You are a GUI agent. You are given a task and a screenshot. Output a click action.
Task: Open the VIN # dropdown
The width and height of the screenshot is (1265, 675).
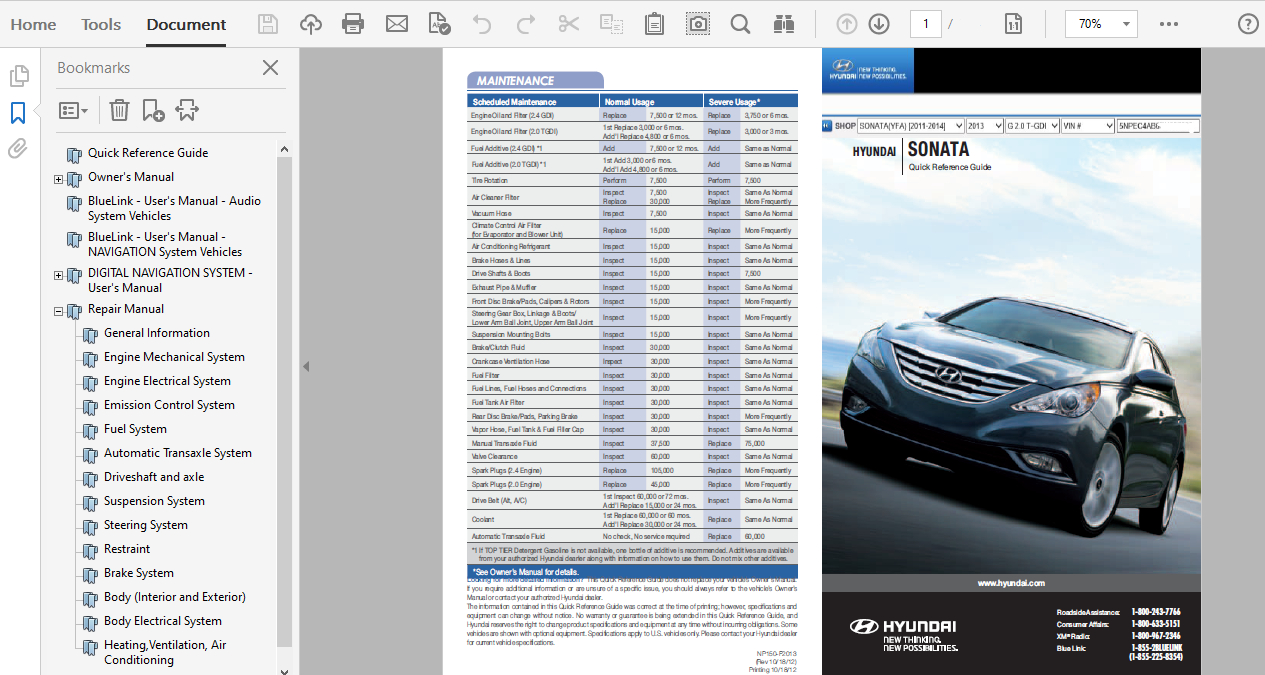[x=1088, y=126]
